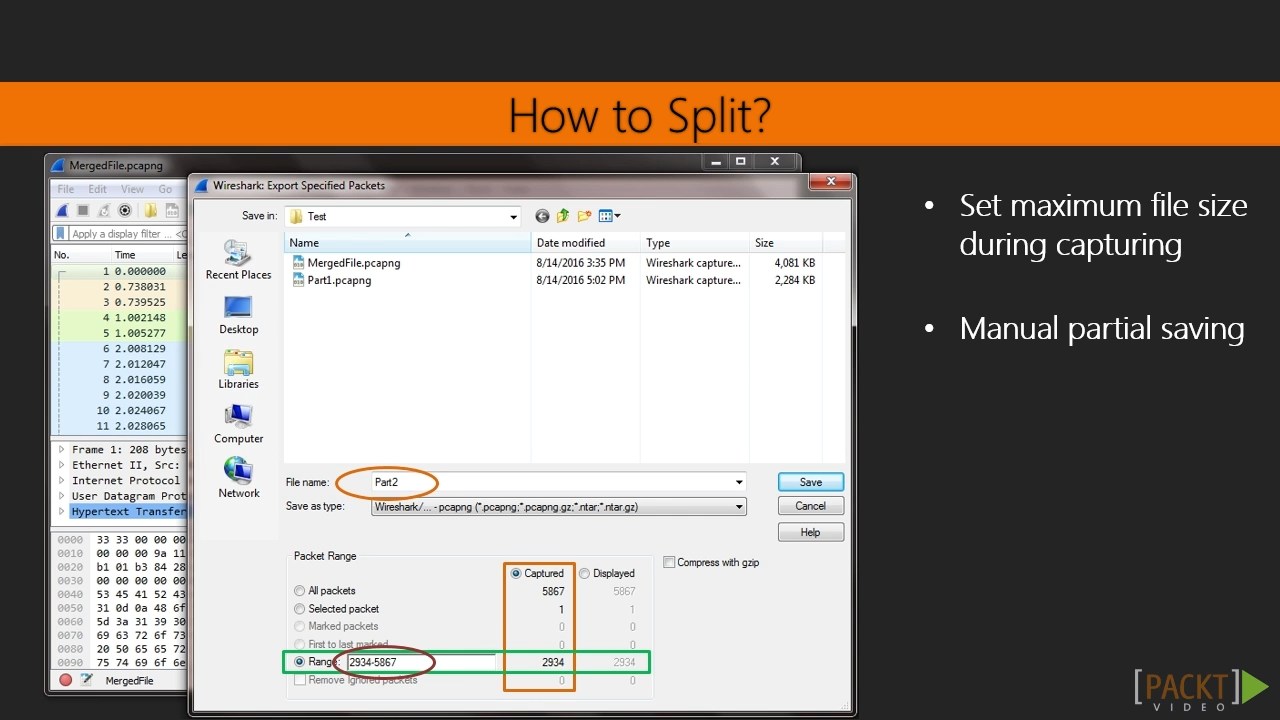
Task: Select the Captured radio button
Action: coord(516,574)
